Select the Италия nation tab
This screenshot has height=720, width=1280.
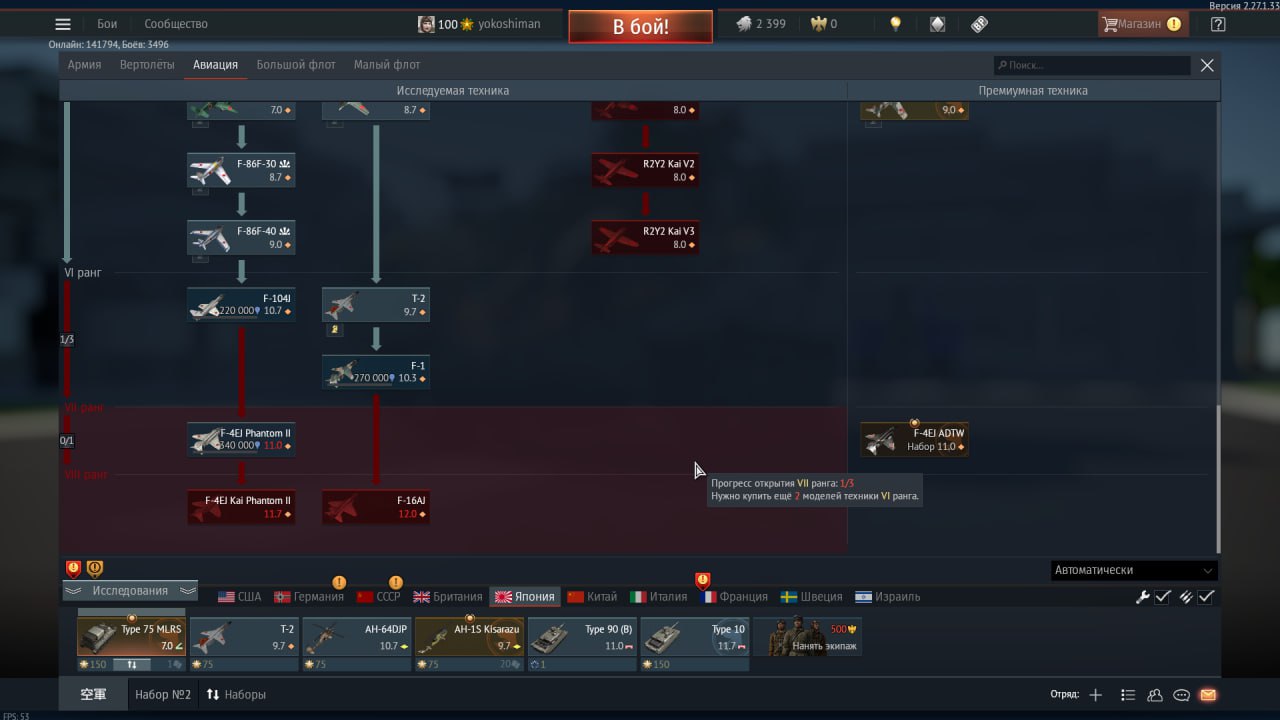tap(659, 597)
